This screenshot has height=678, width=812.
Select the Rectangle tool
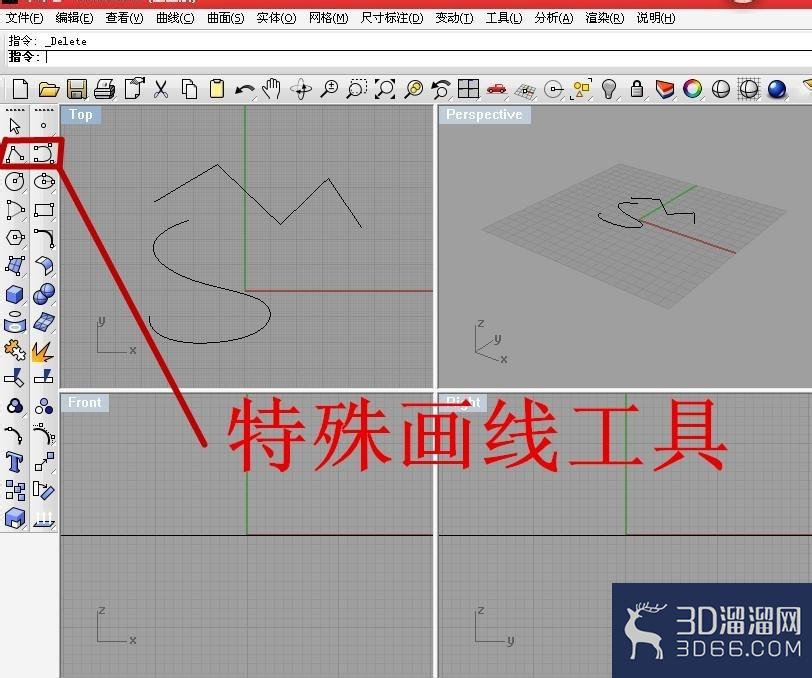(x=44, y=210)
